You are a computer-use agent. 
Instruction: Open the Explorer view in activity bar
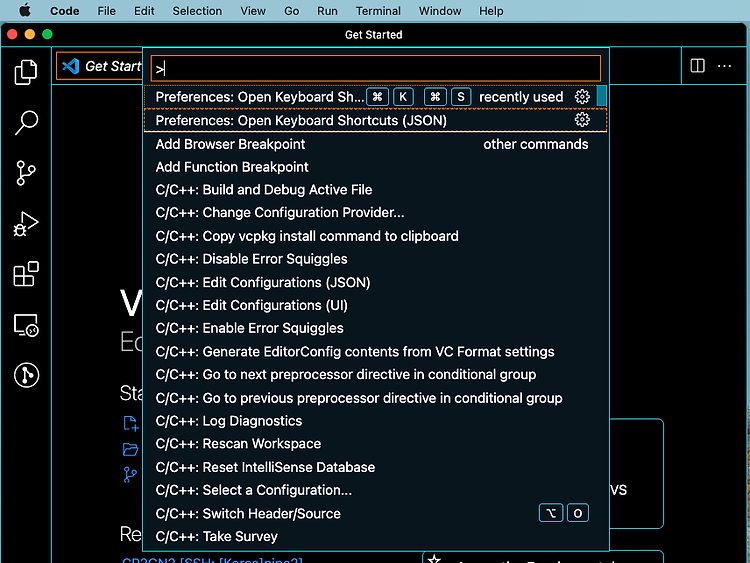pyautogui.click(x=26, y=72)
